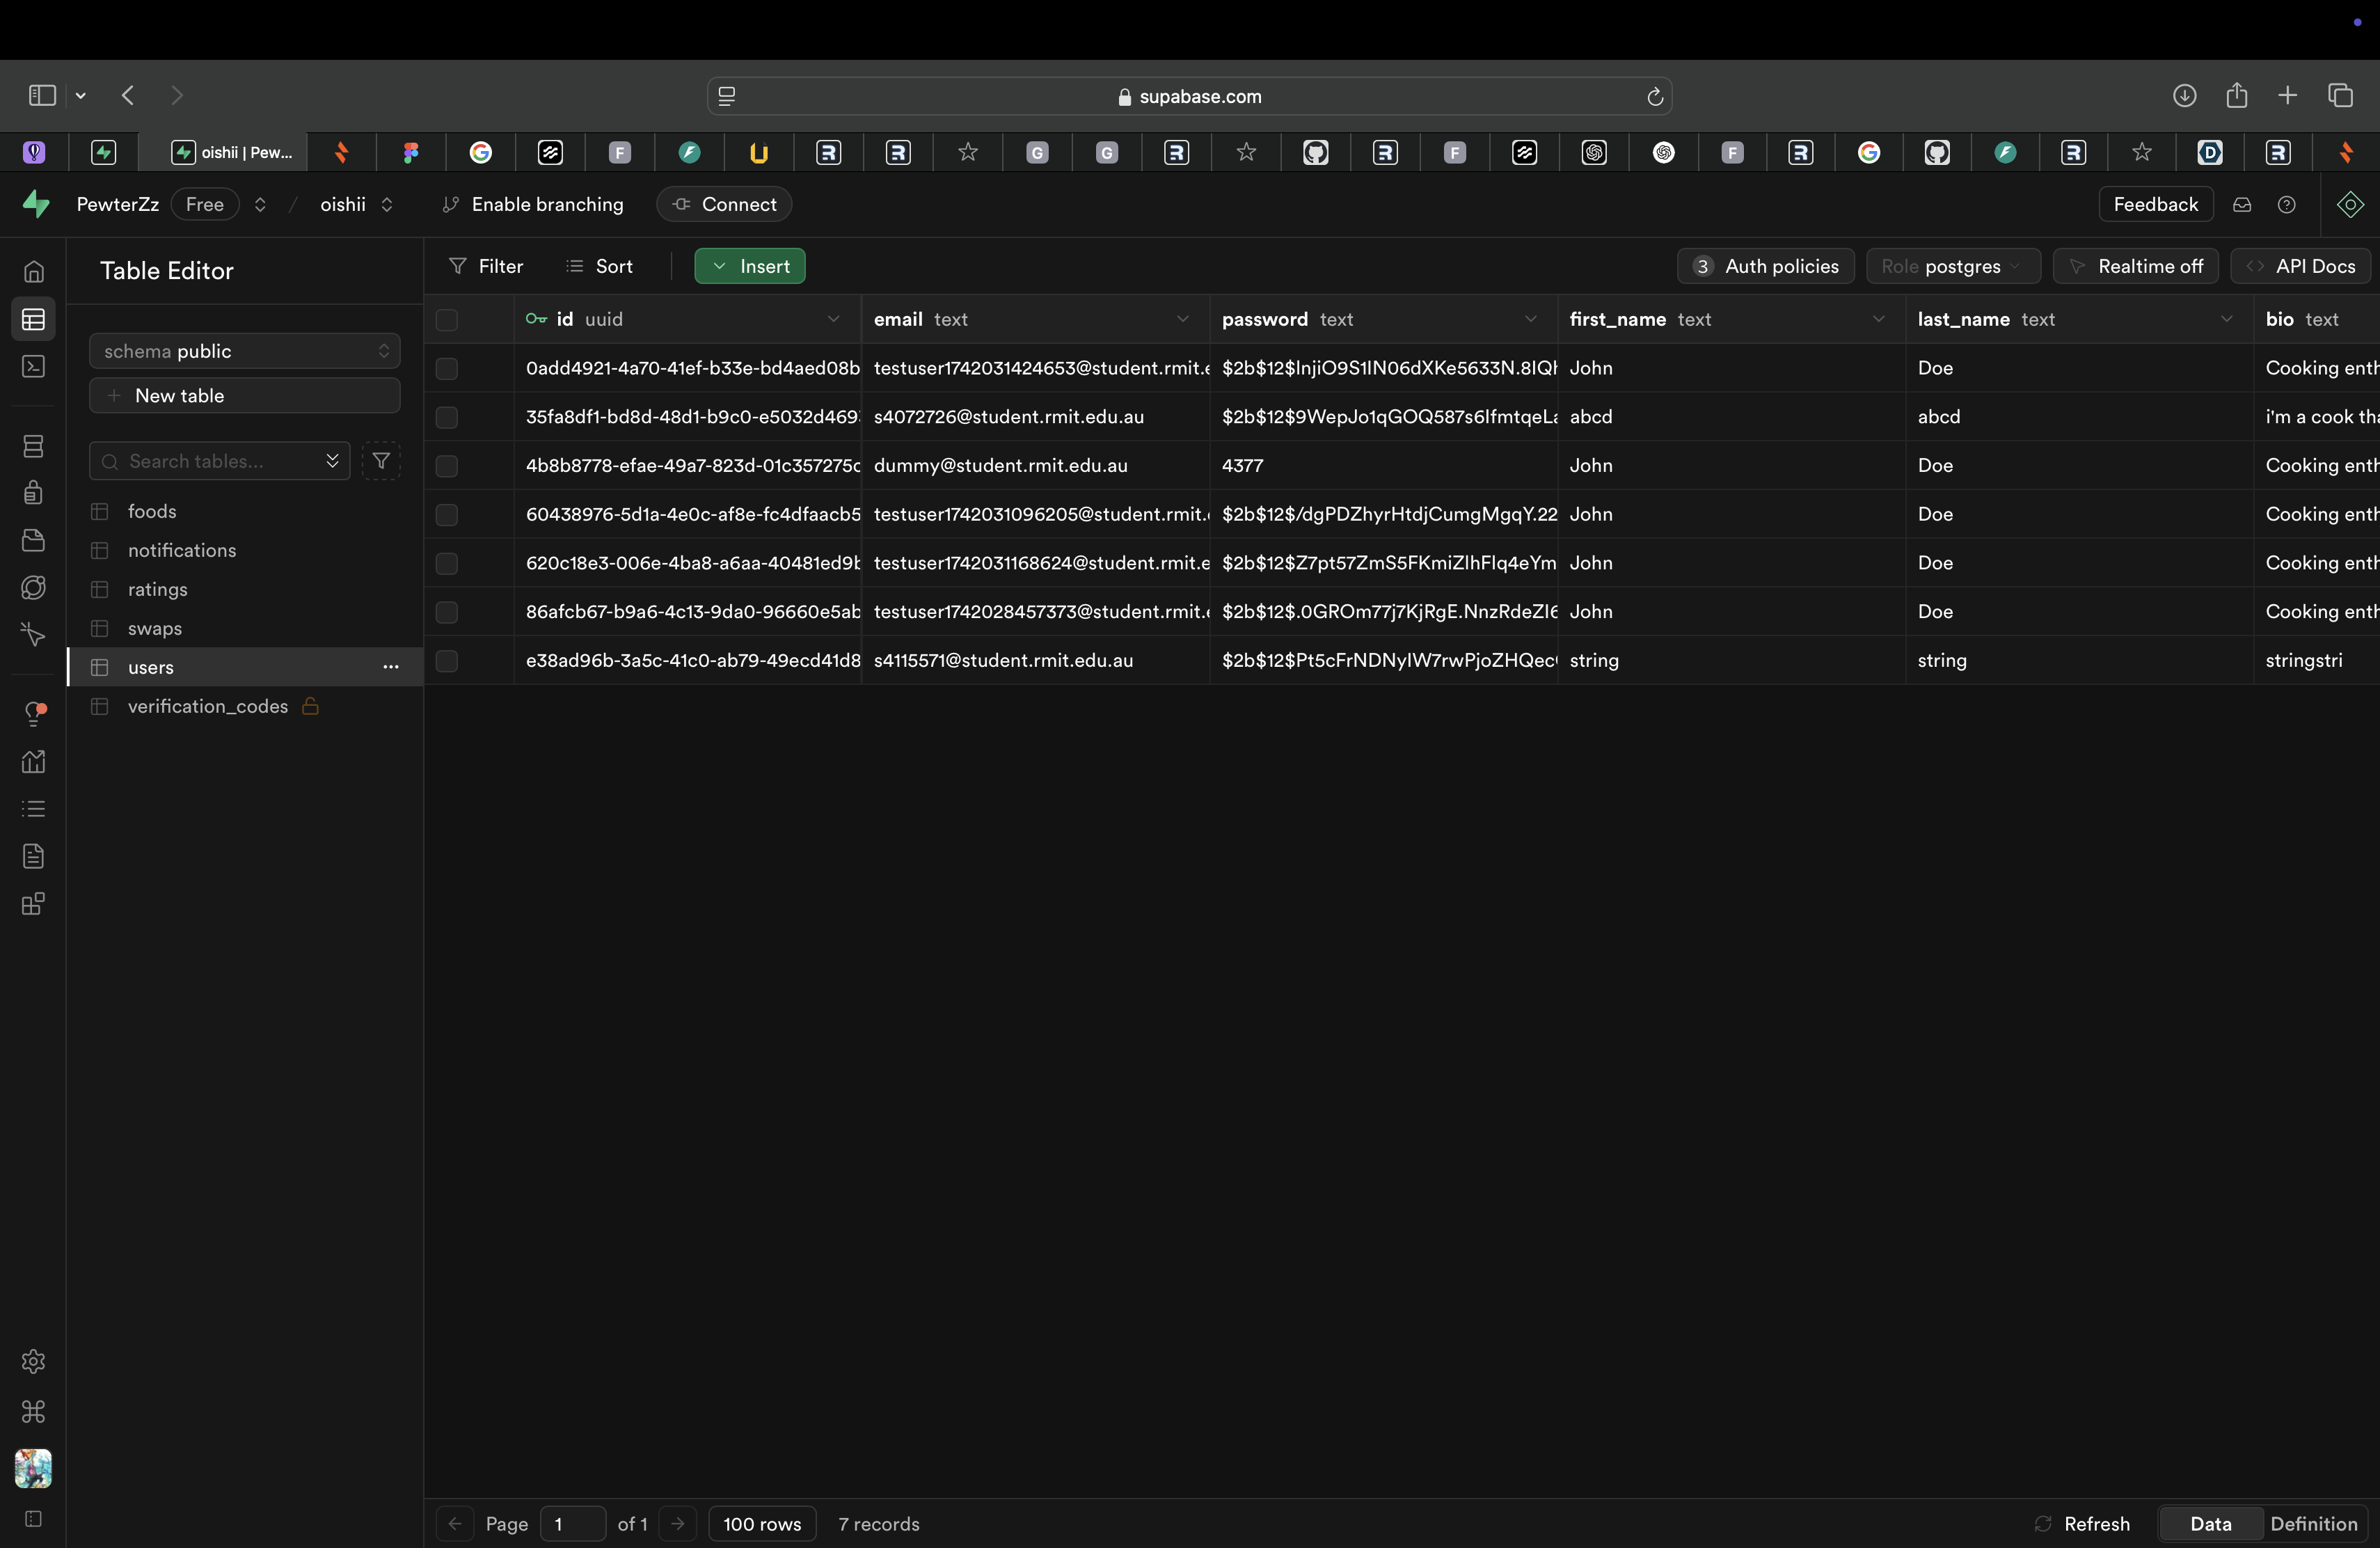Toggle the select-all rows header checkbox
Image resolution: width=2380 pixels, height=1548 pixels.
447,320
